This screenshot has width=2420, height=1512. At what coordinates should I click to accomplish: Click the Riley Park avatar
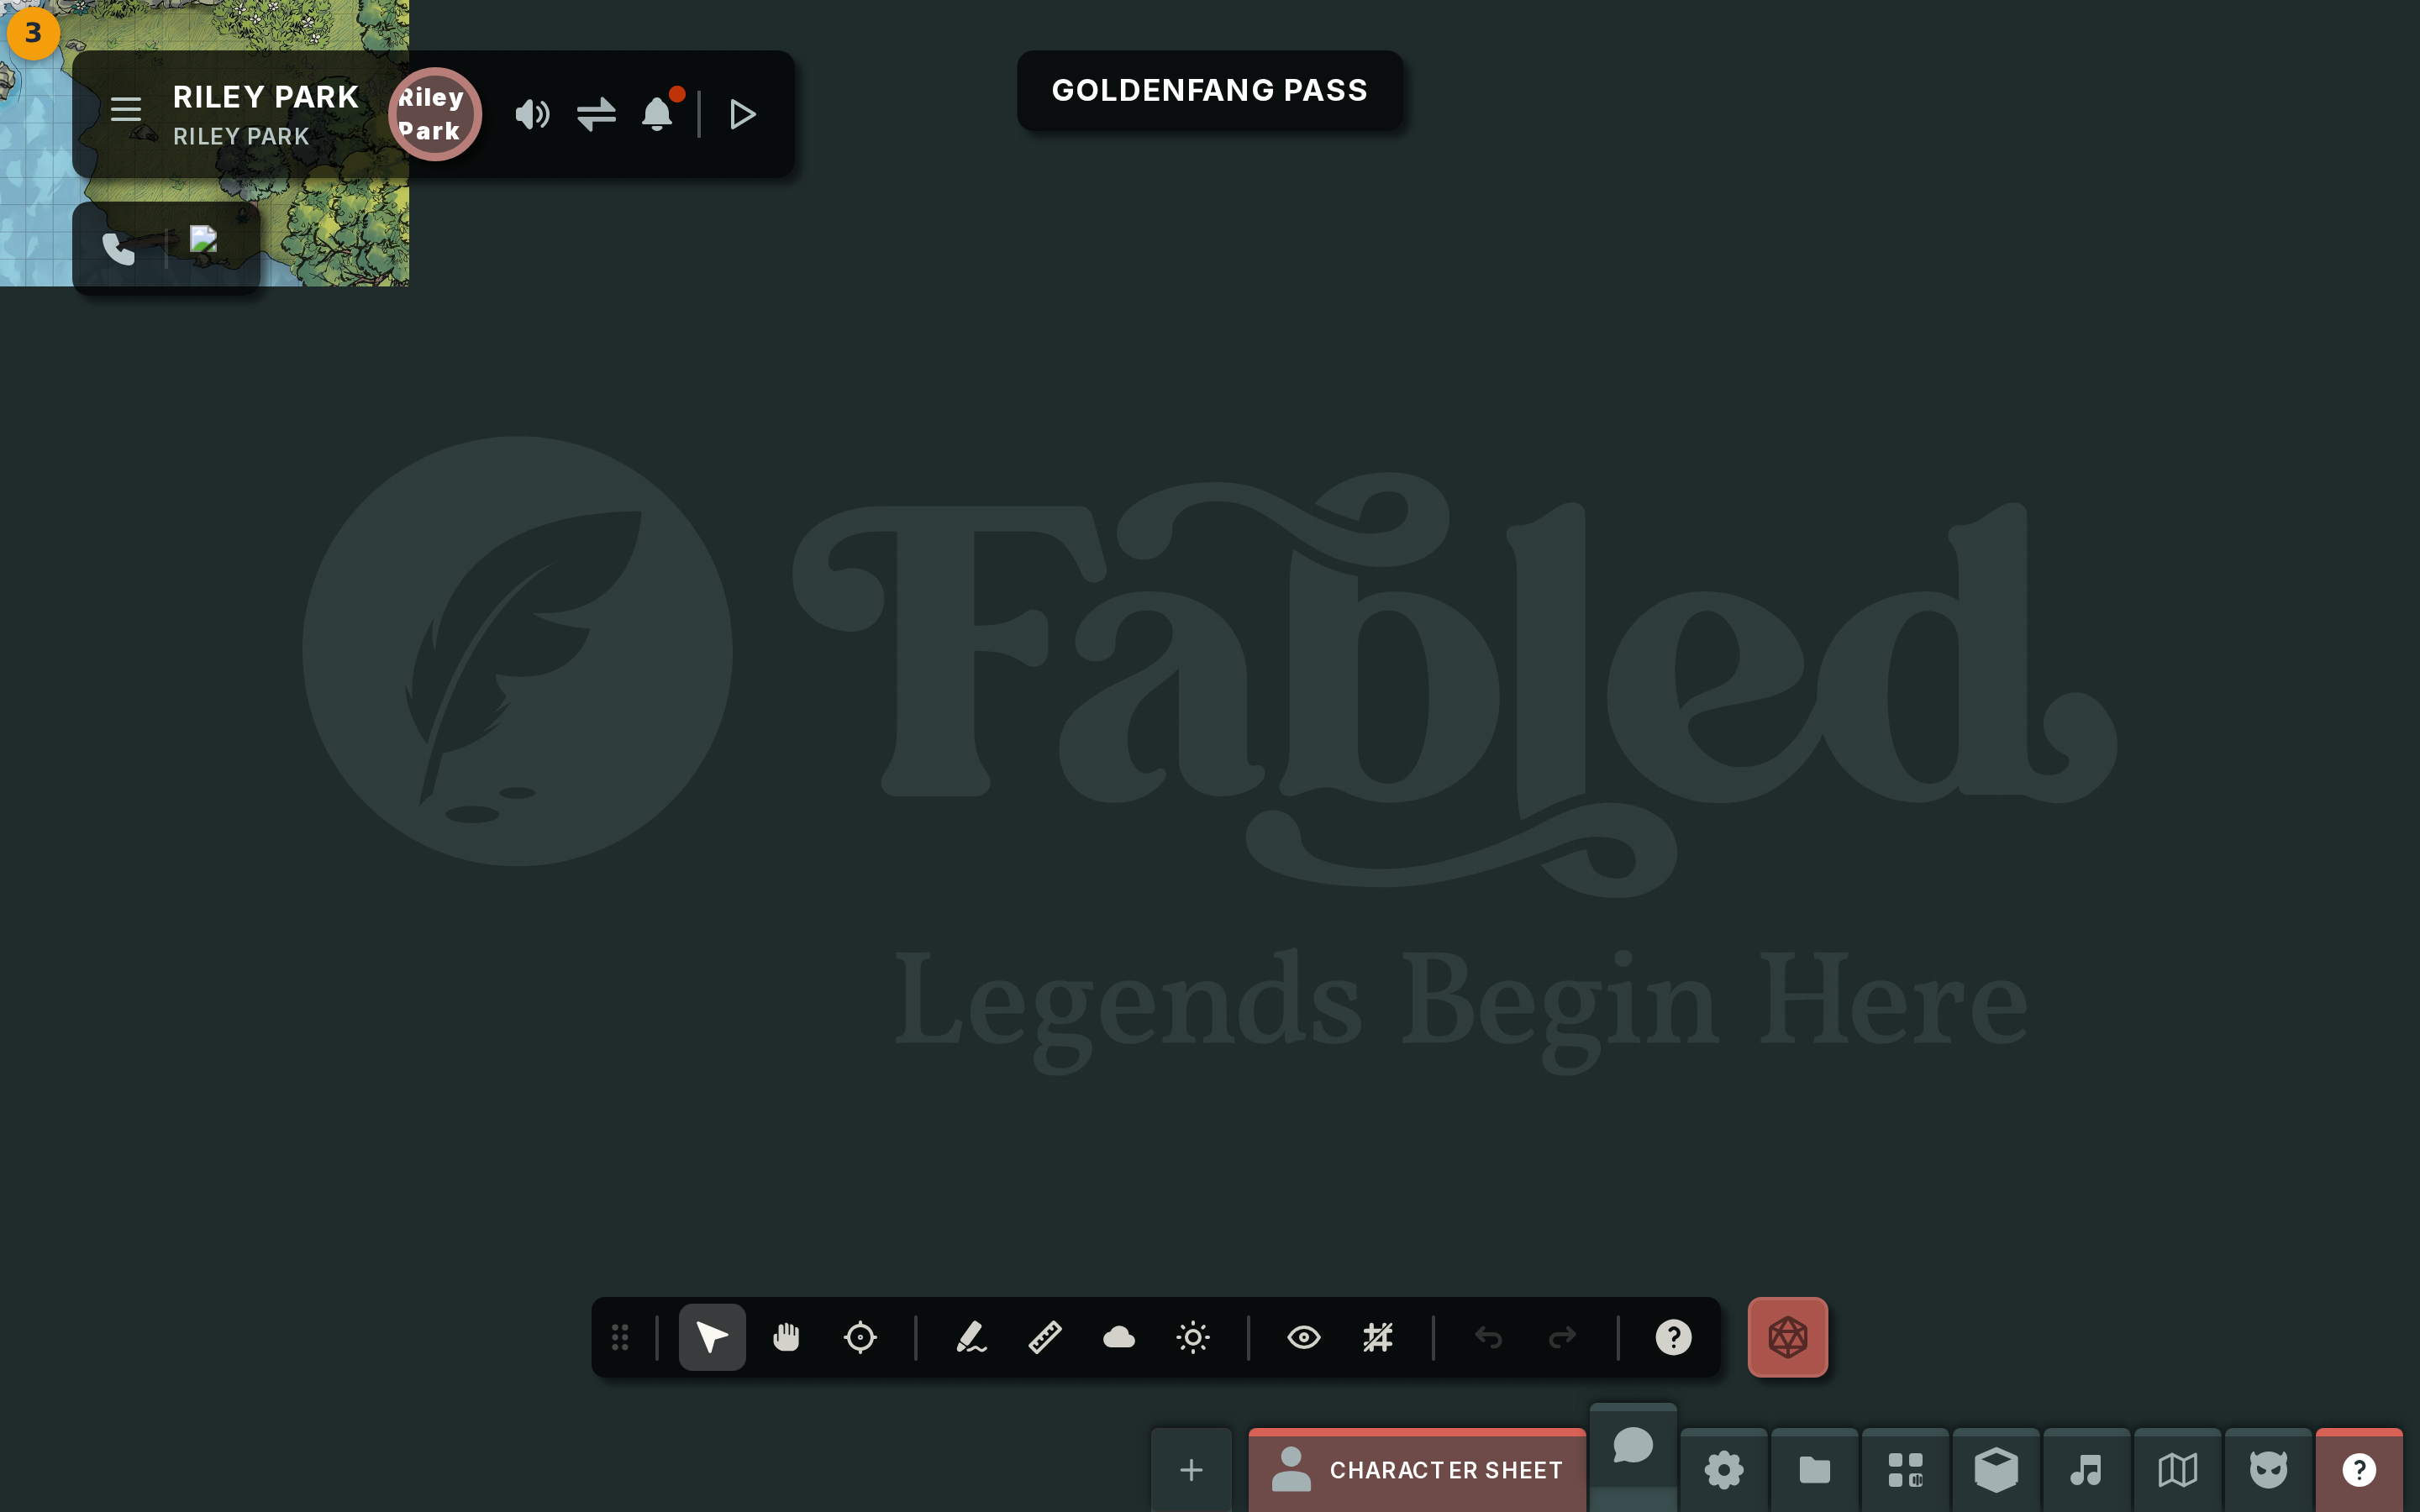(435, 114)
